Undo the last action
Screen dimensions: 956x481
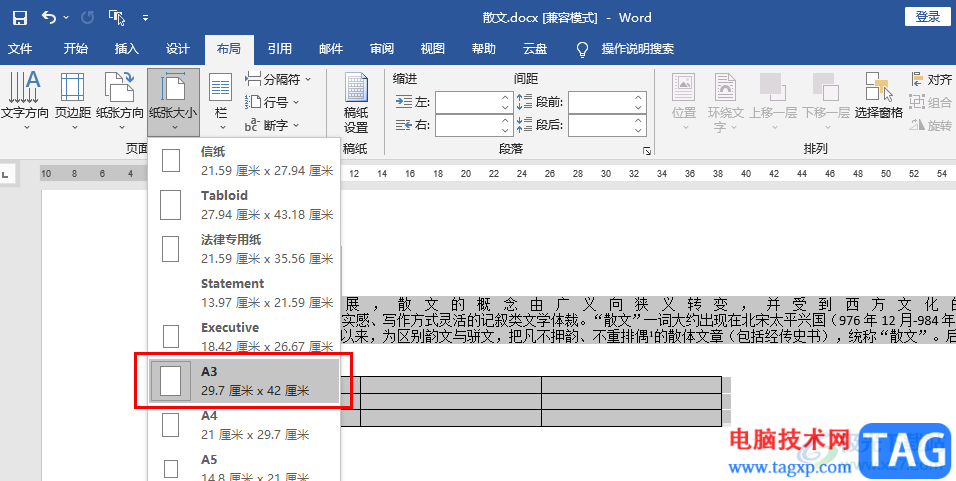(49, 18)
